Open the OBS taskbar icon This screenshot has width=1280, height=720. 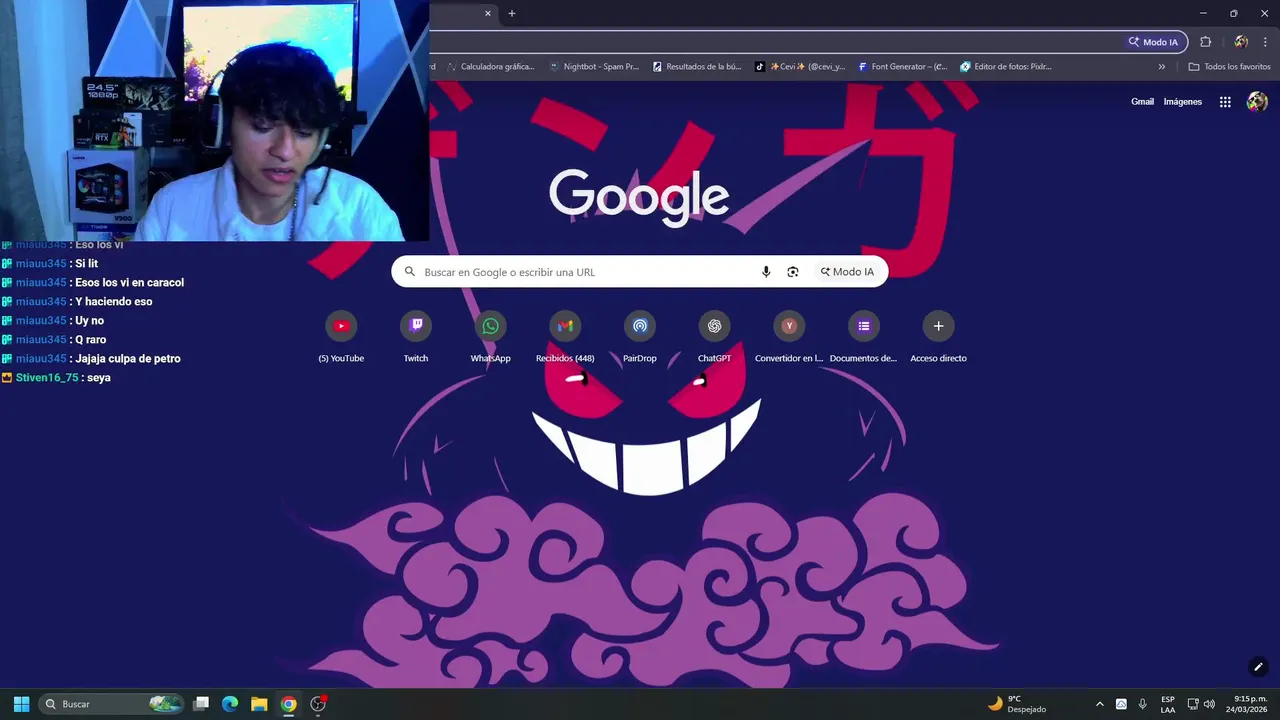click(x=318, y=704)
